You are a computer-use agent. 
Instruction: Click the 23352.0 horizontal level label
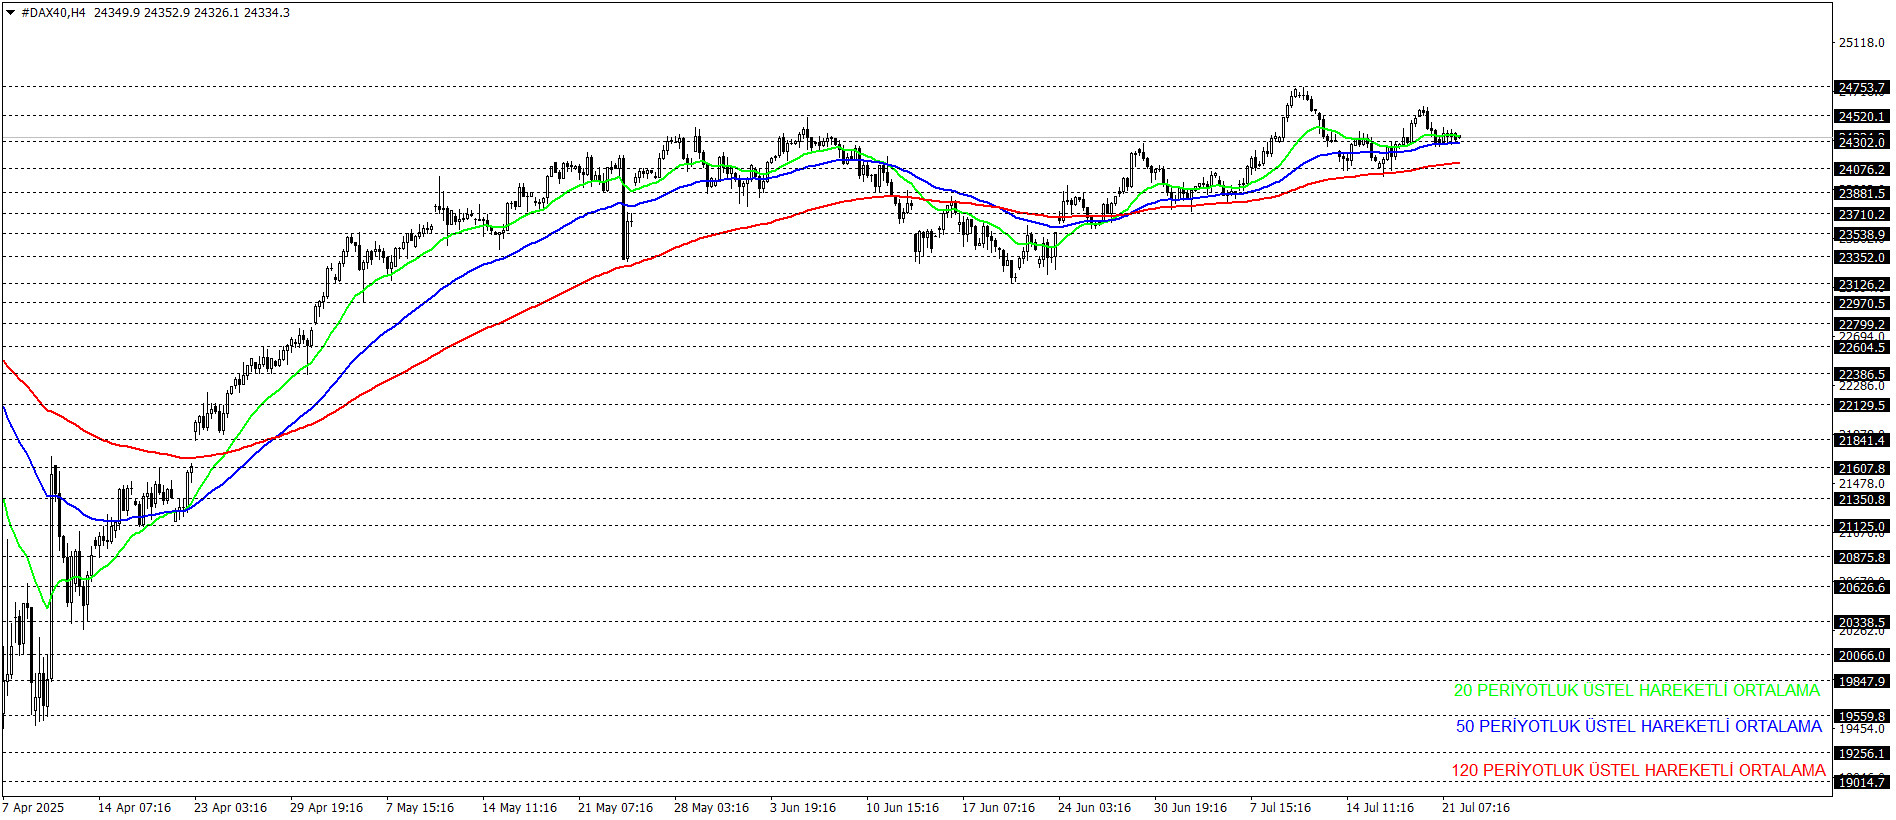click(x=1862, y=258)
